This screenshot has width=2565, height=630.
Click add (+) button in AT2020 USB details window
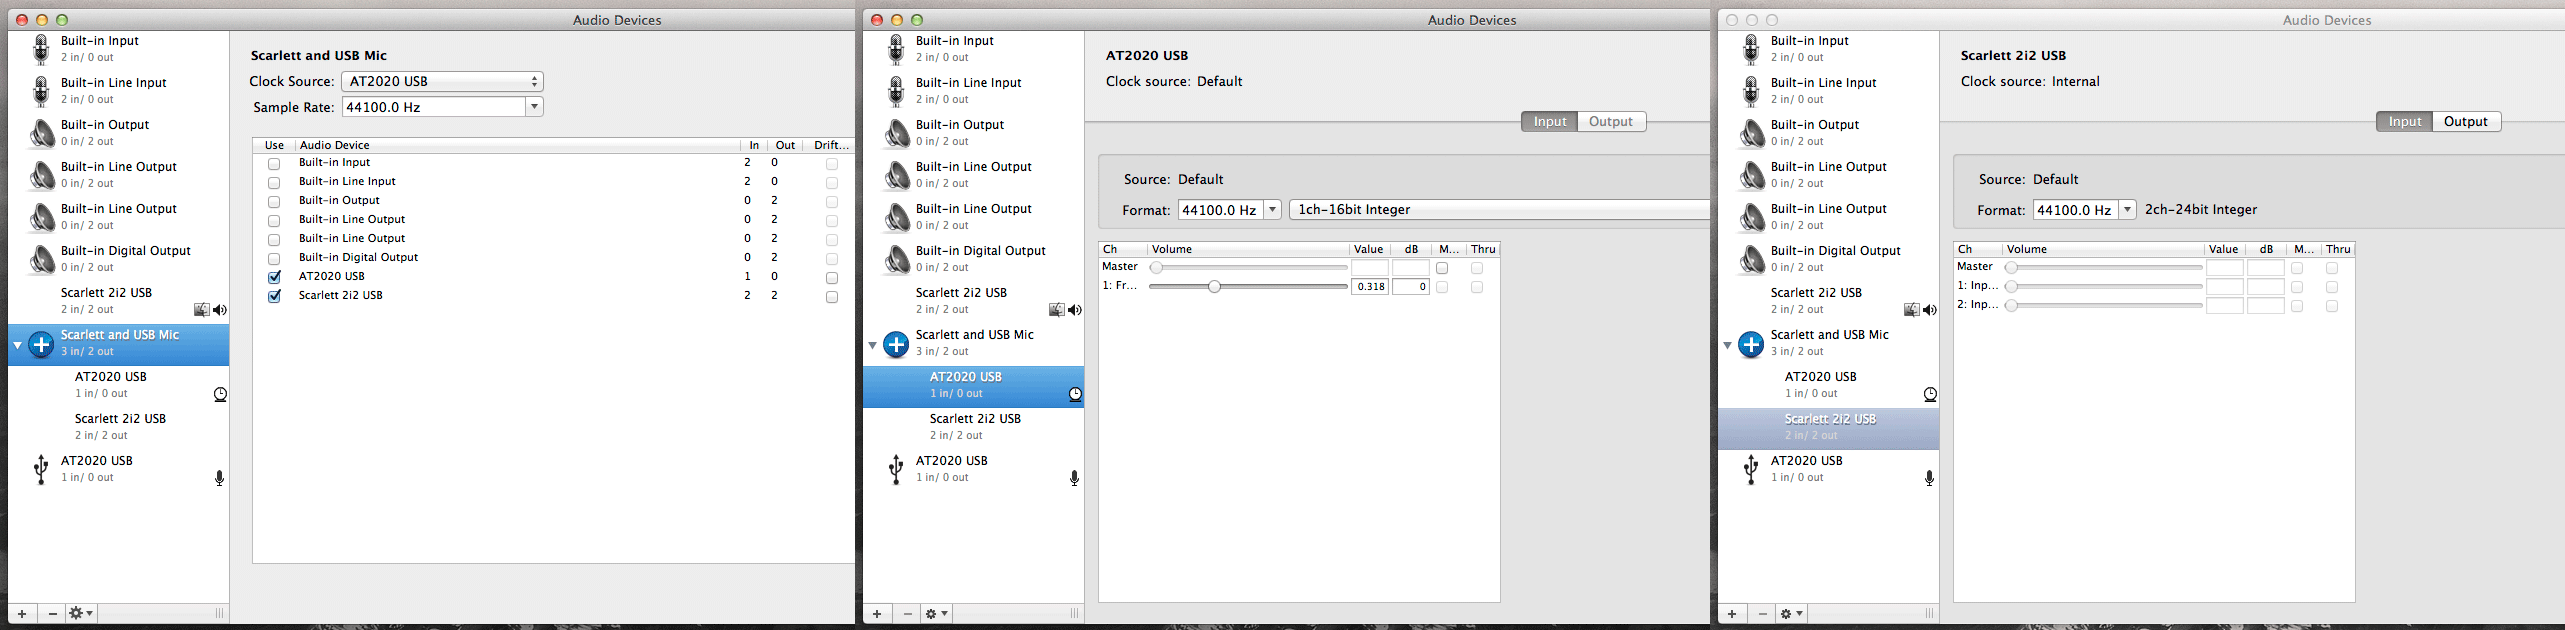click(x=877, y=613)
